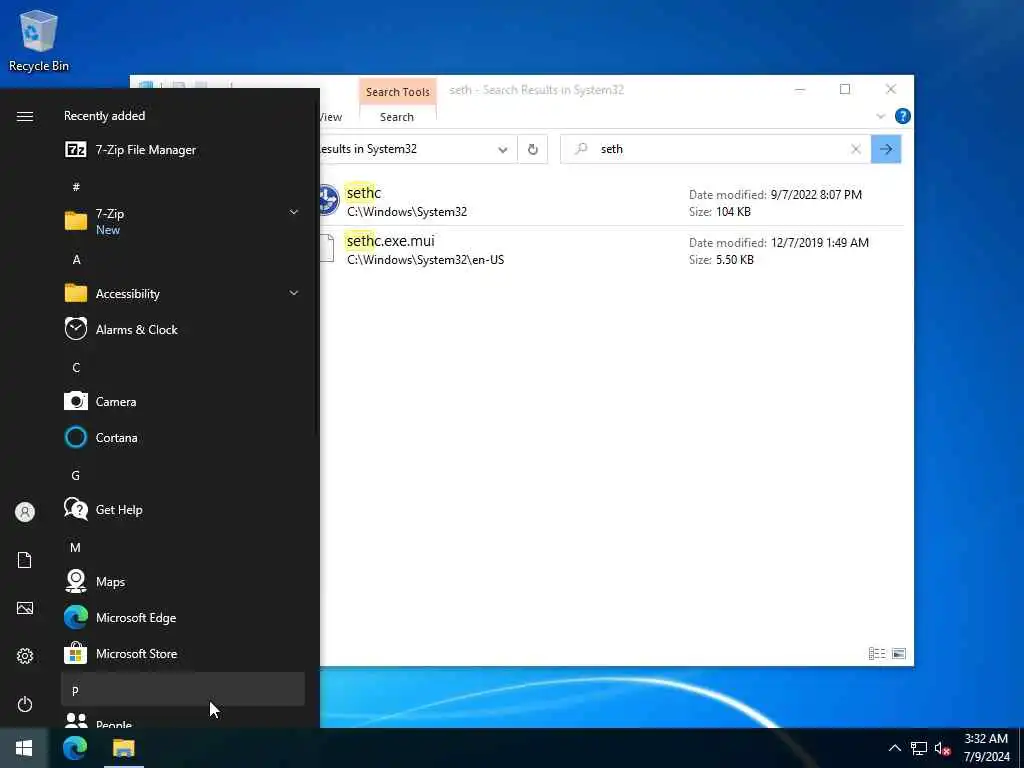Open Alarms & Clock app

[x=183, y=329]
